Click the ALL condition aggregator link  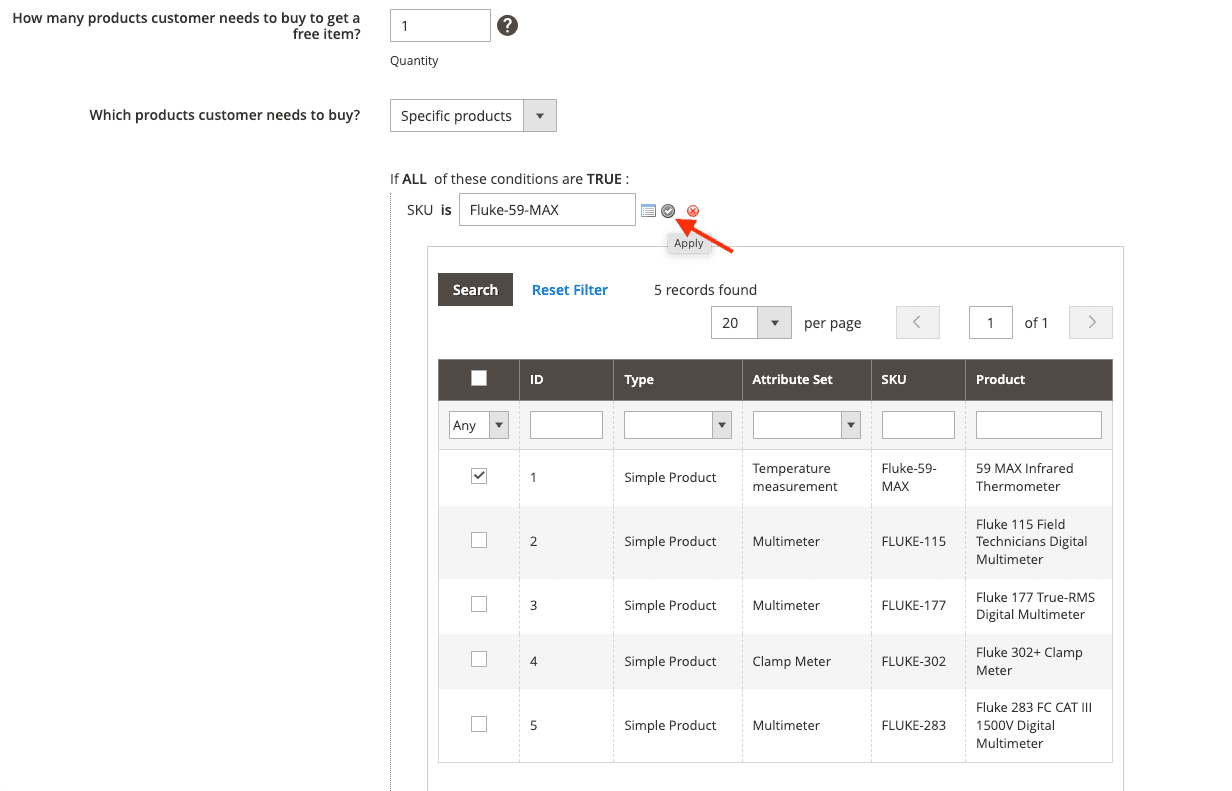point(414,179)
